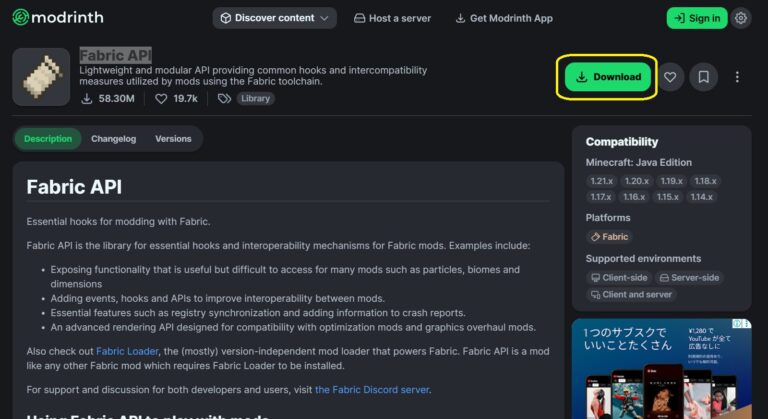Image resolution: width=768 pixels, height=419 pixels.
Task: Click the Client-side environment tag
Action: pos(618,278)
